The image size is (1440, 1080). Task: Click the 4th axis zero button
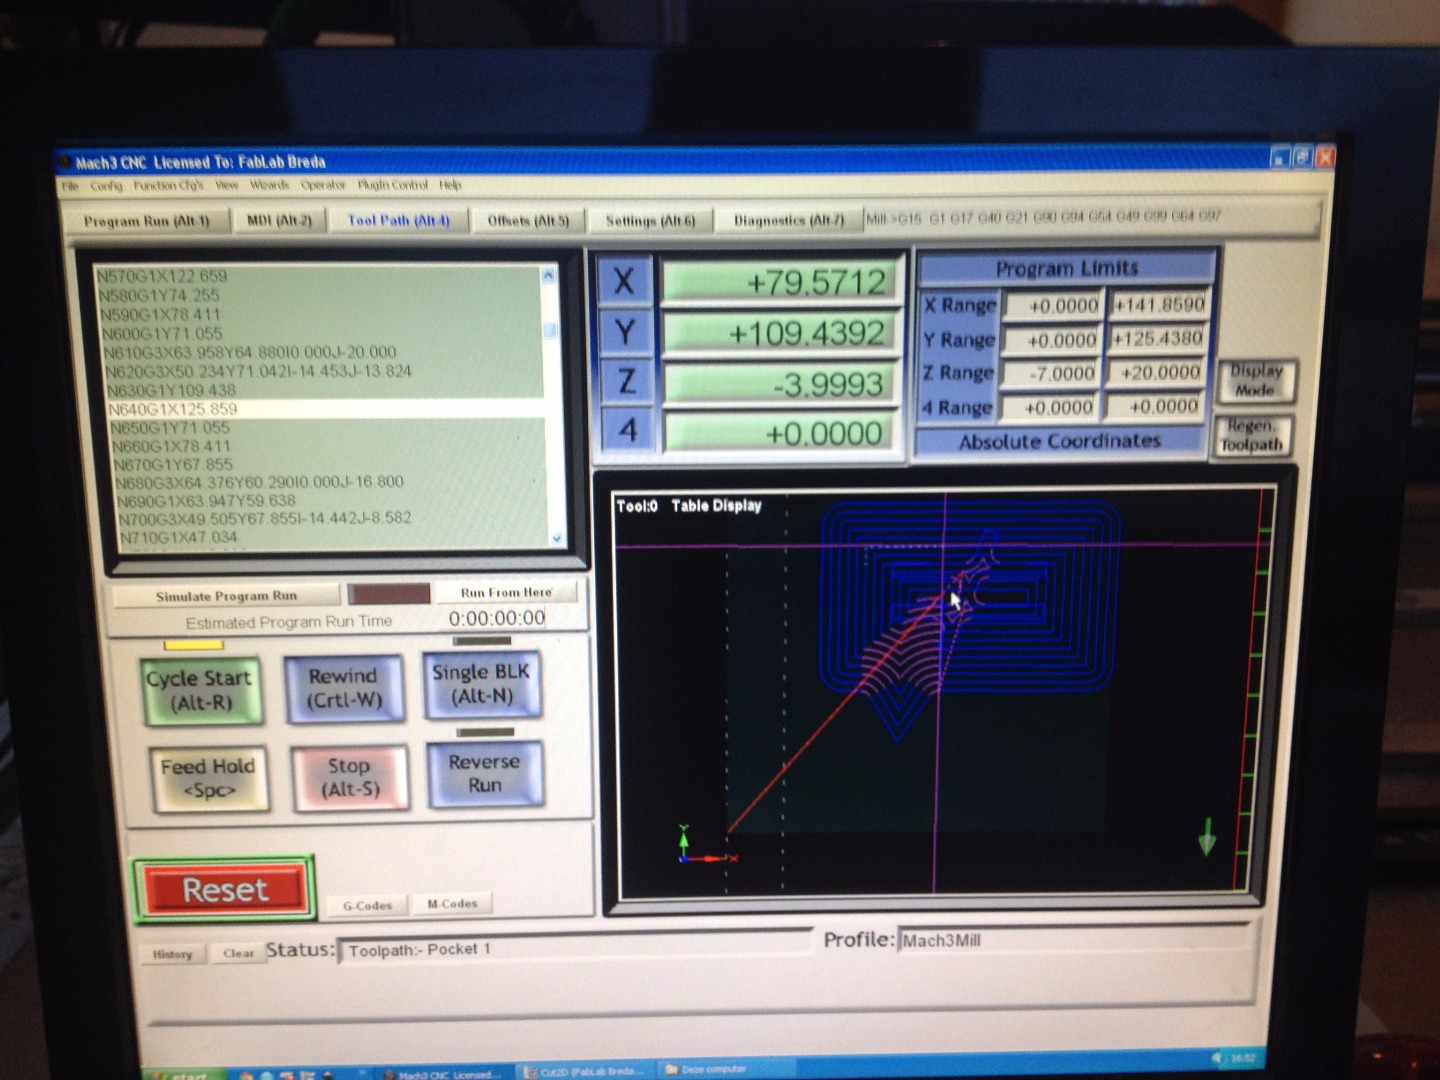pyautogui.click(x=628, y=430)
